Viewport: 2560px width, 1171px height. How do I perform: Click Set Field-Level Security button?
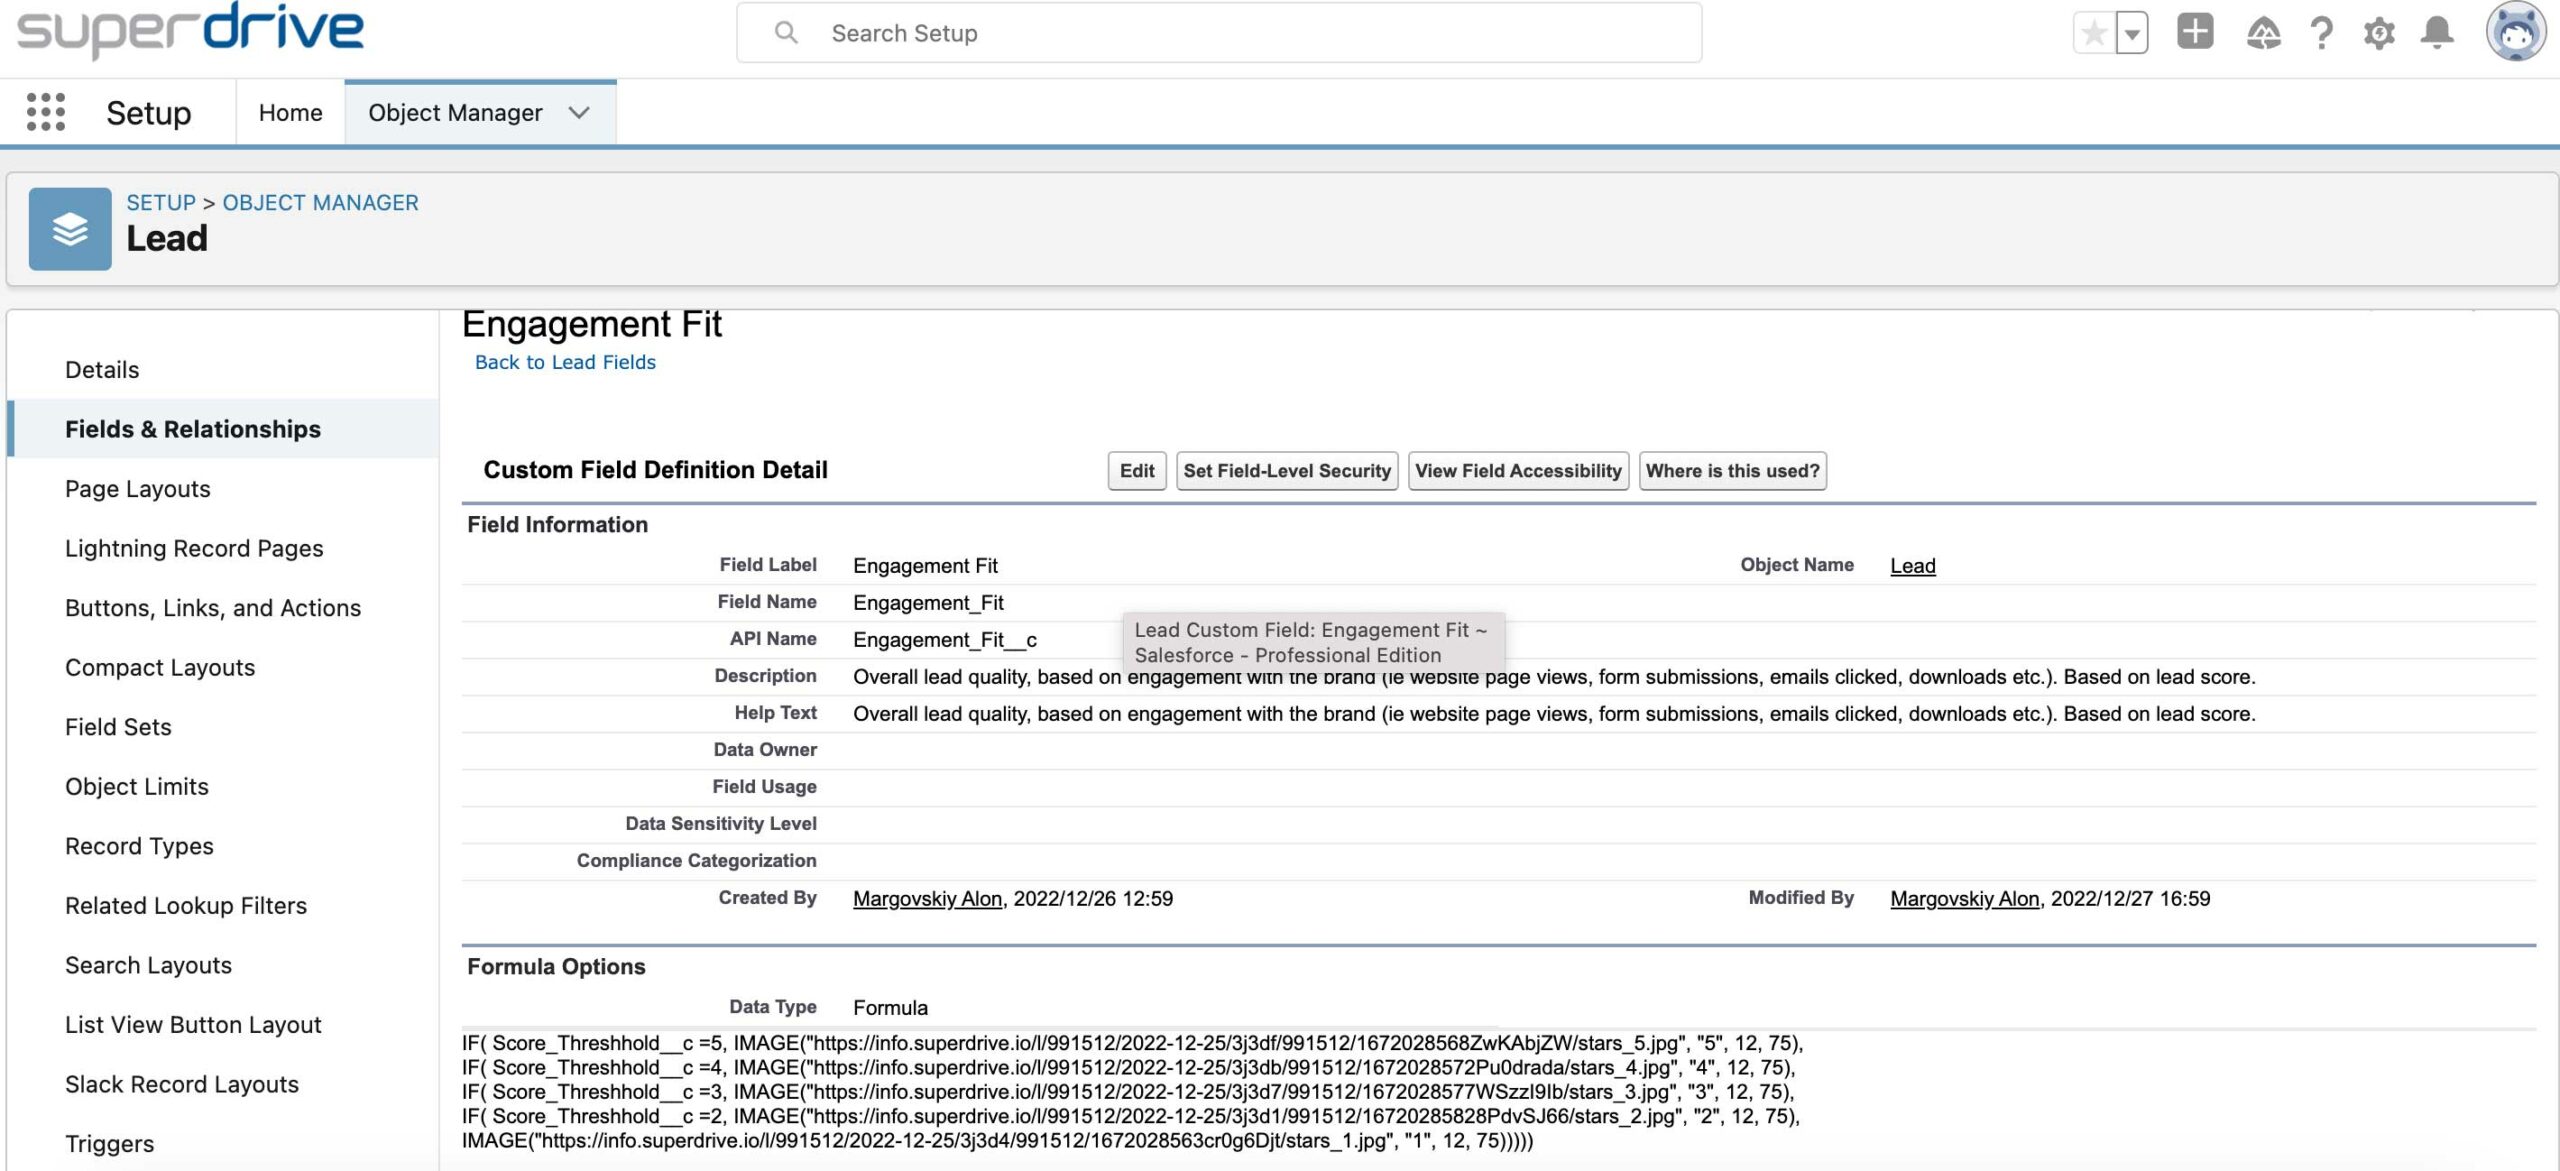[x=1287, y=471]
